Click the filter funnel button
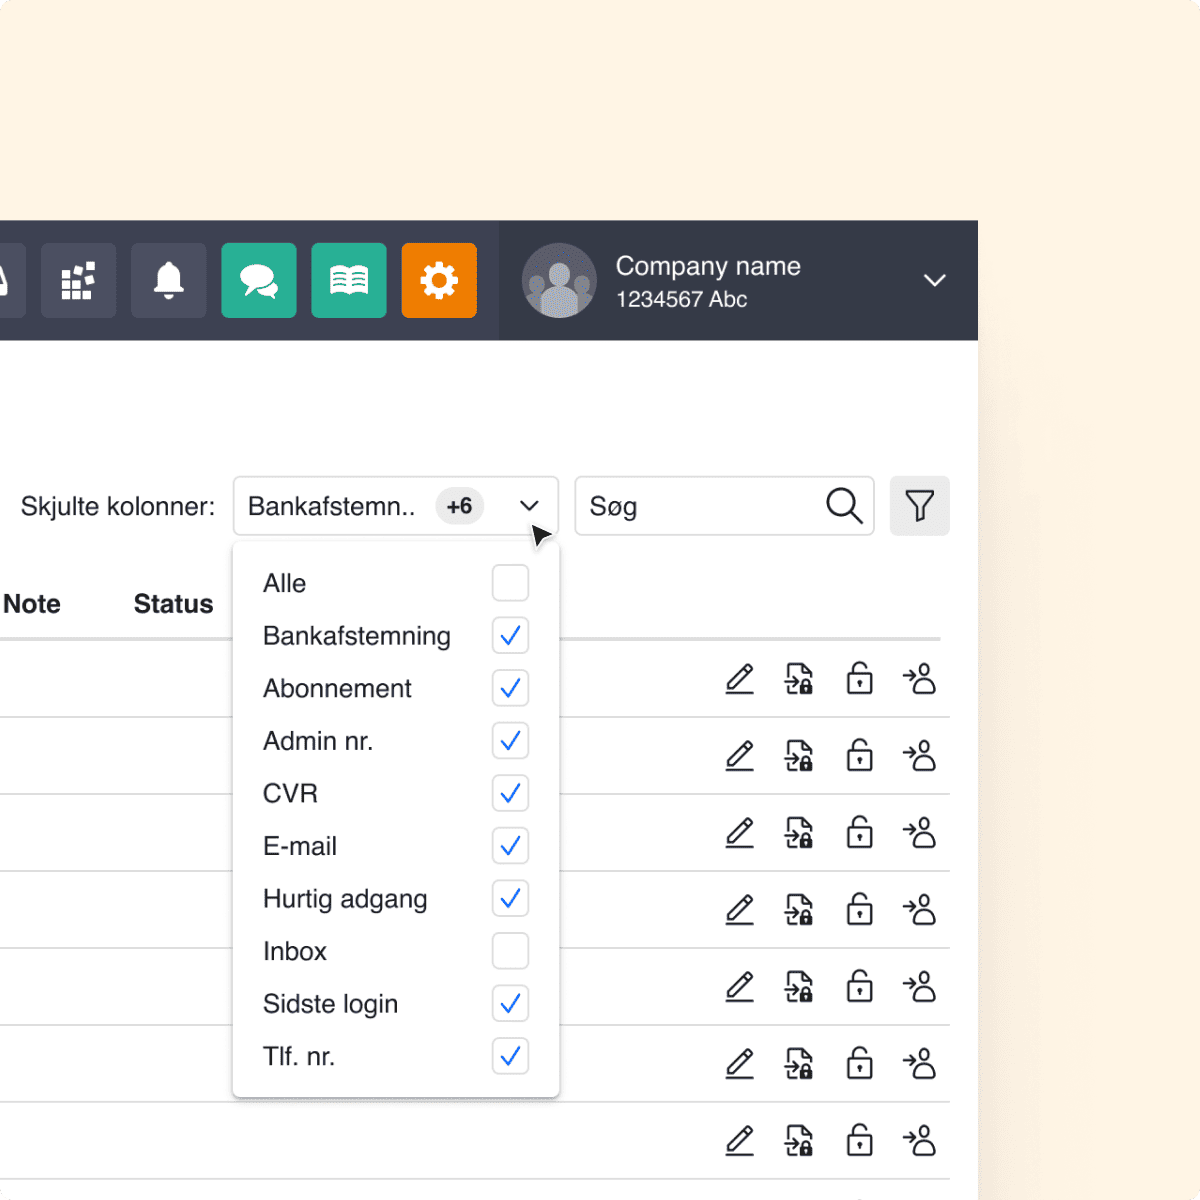Screen dimensions: 1200x1200 919,506
